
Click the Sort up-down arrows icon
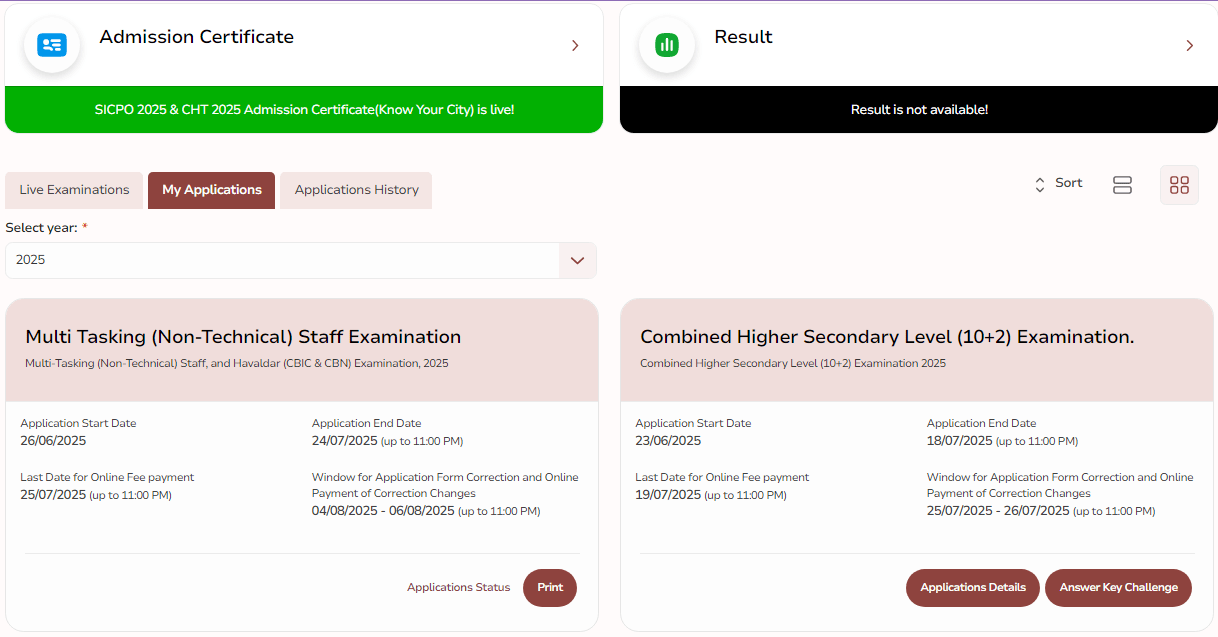click(1039, 184)
